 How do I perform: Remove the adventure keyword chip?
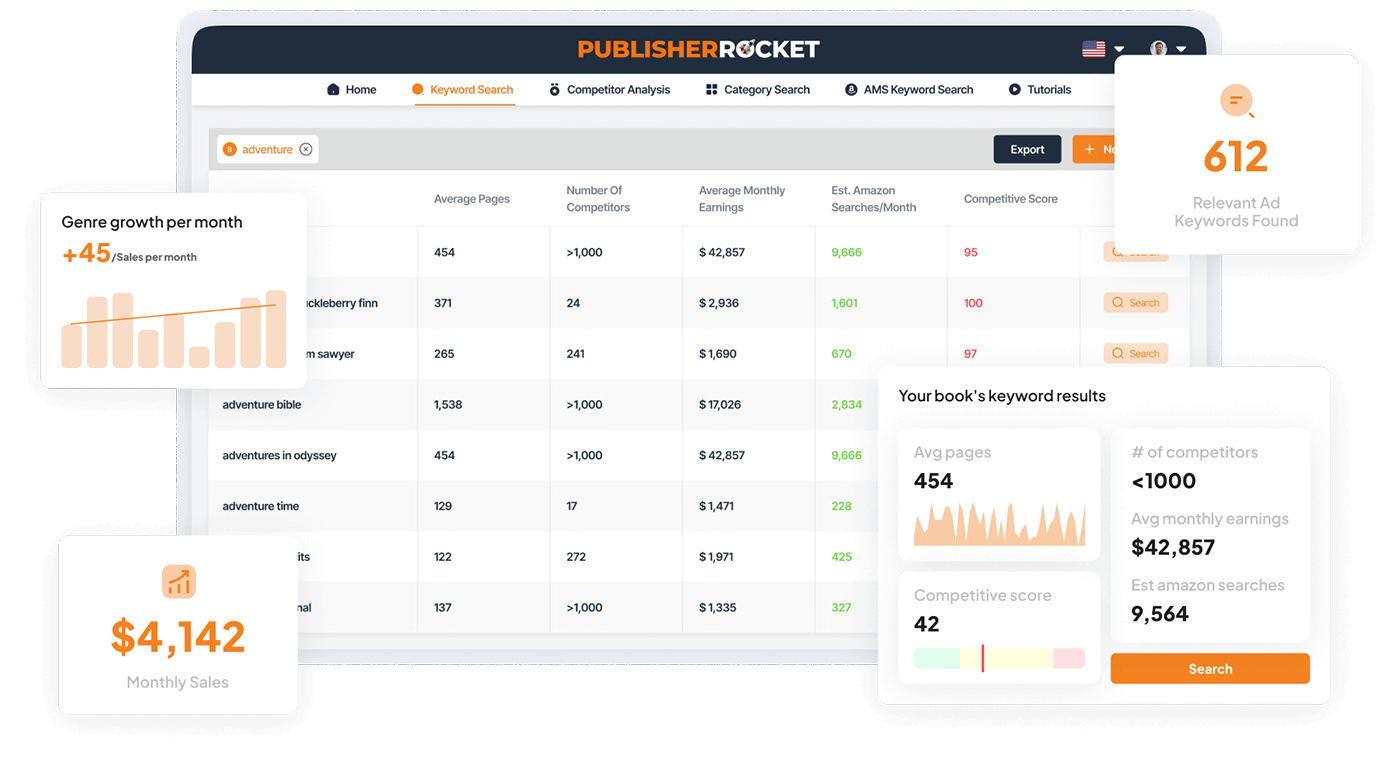[306, 150]
